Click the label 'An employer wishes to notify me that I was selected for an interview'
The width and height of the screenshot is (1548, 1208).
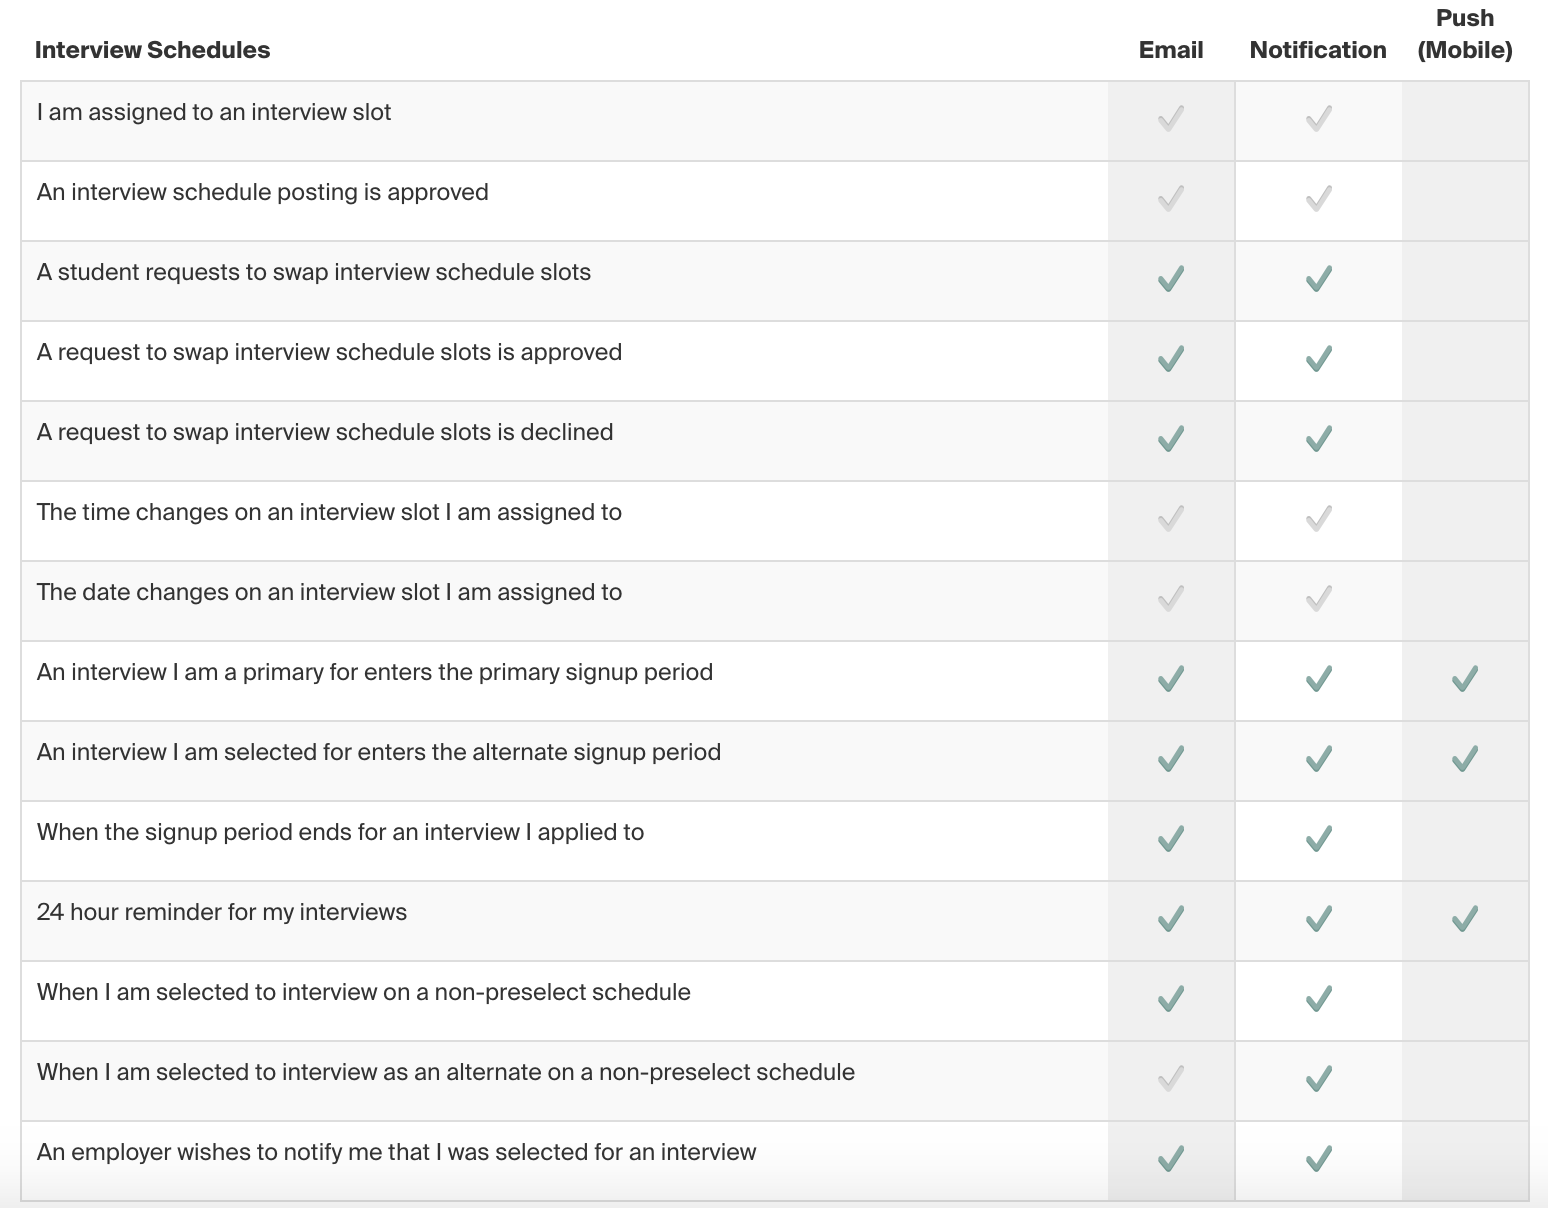point(397,1152)
